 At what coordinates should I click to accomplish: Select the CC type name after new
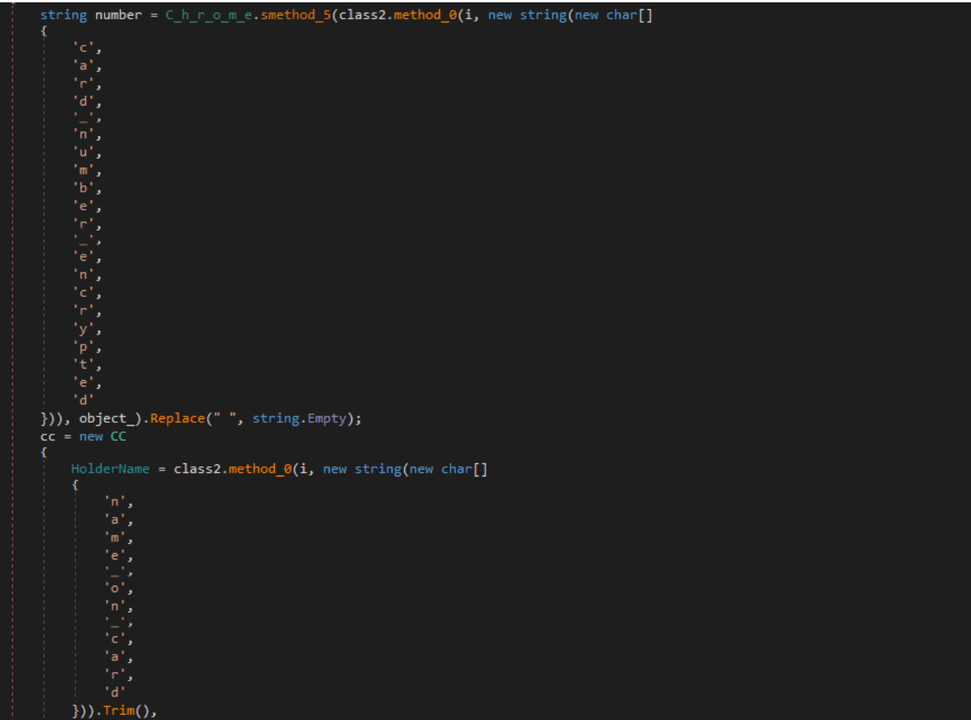click(118, 436)
